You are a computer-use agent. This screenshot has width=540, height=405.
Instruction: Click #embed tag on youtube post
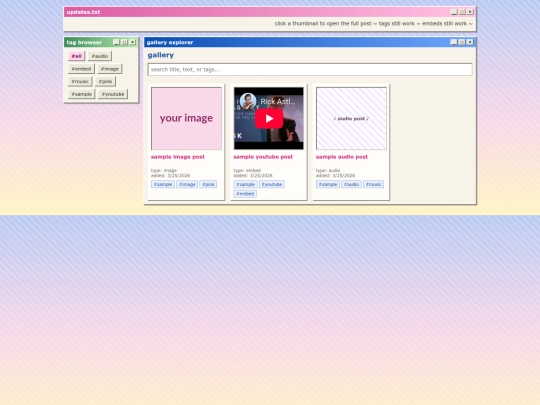click(245, 194)
